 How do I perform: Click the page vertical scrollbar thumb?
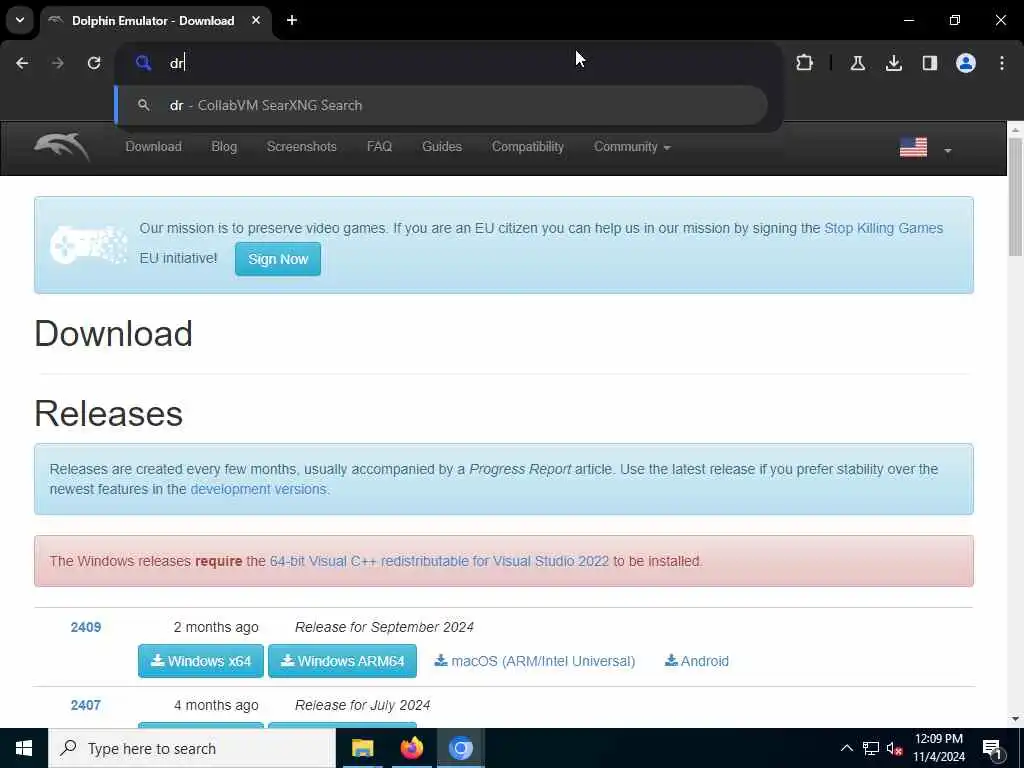coord(1015,197)
